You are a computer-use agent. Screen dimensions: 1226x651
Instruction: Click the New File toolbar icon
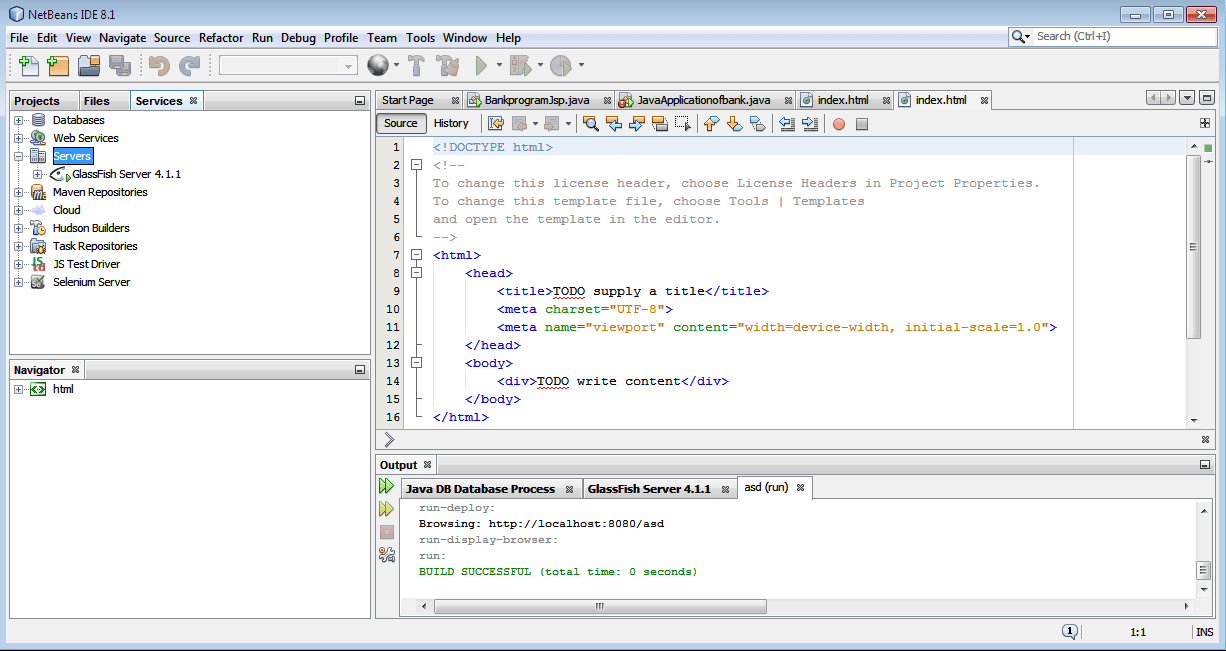(x=29, y=66)
